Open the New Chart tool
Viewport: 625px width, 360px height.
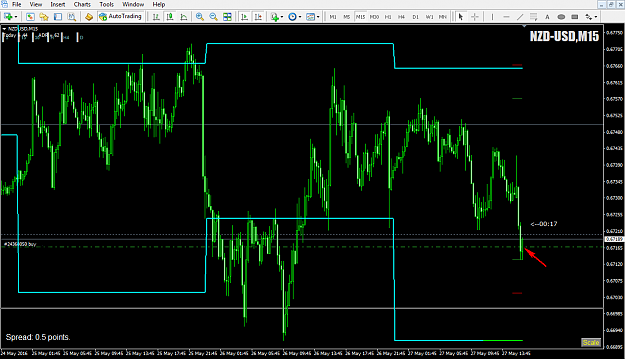8,17
